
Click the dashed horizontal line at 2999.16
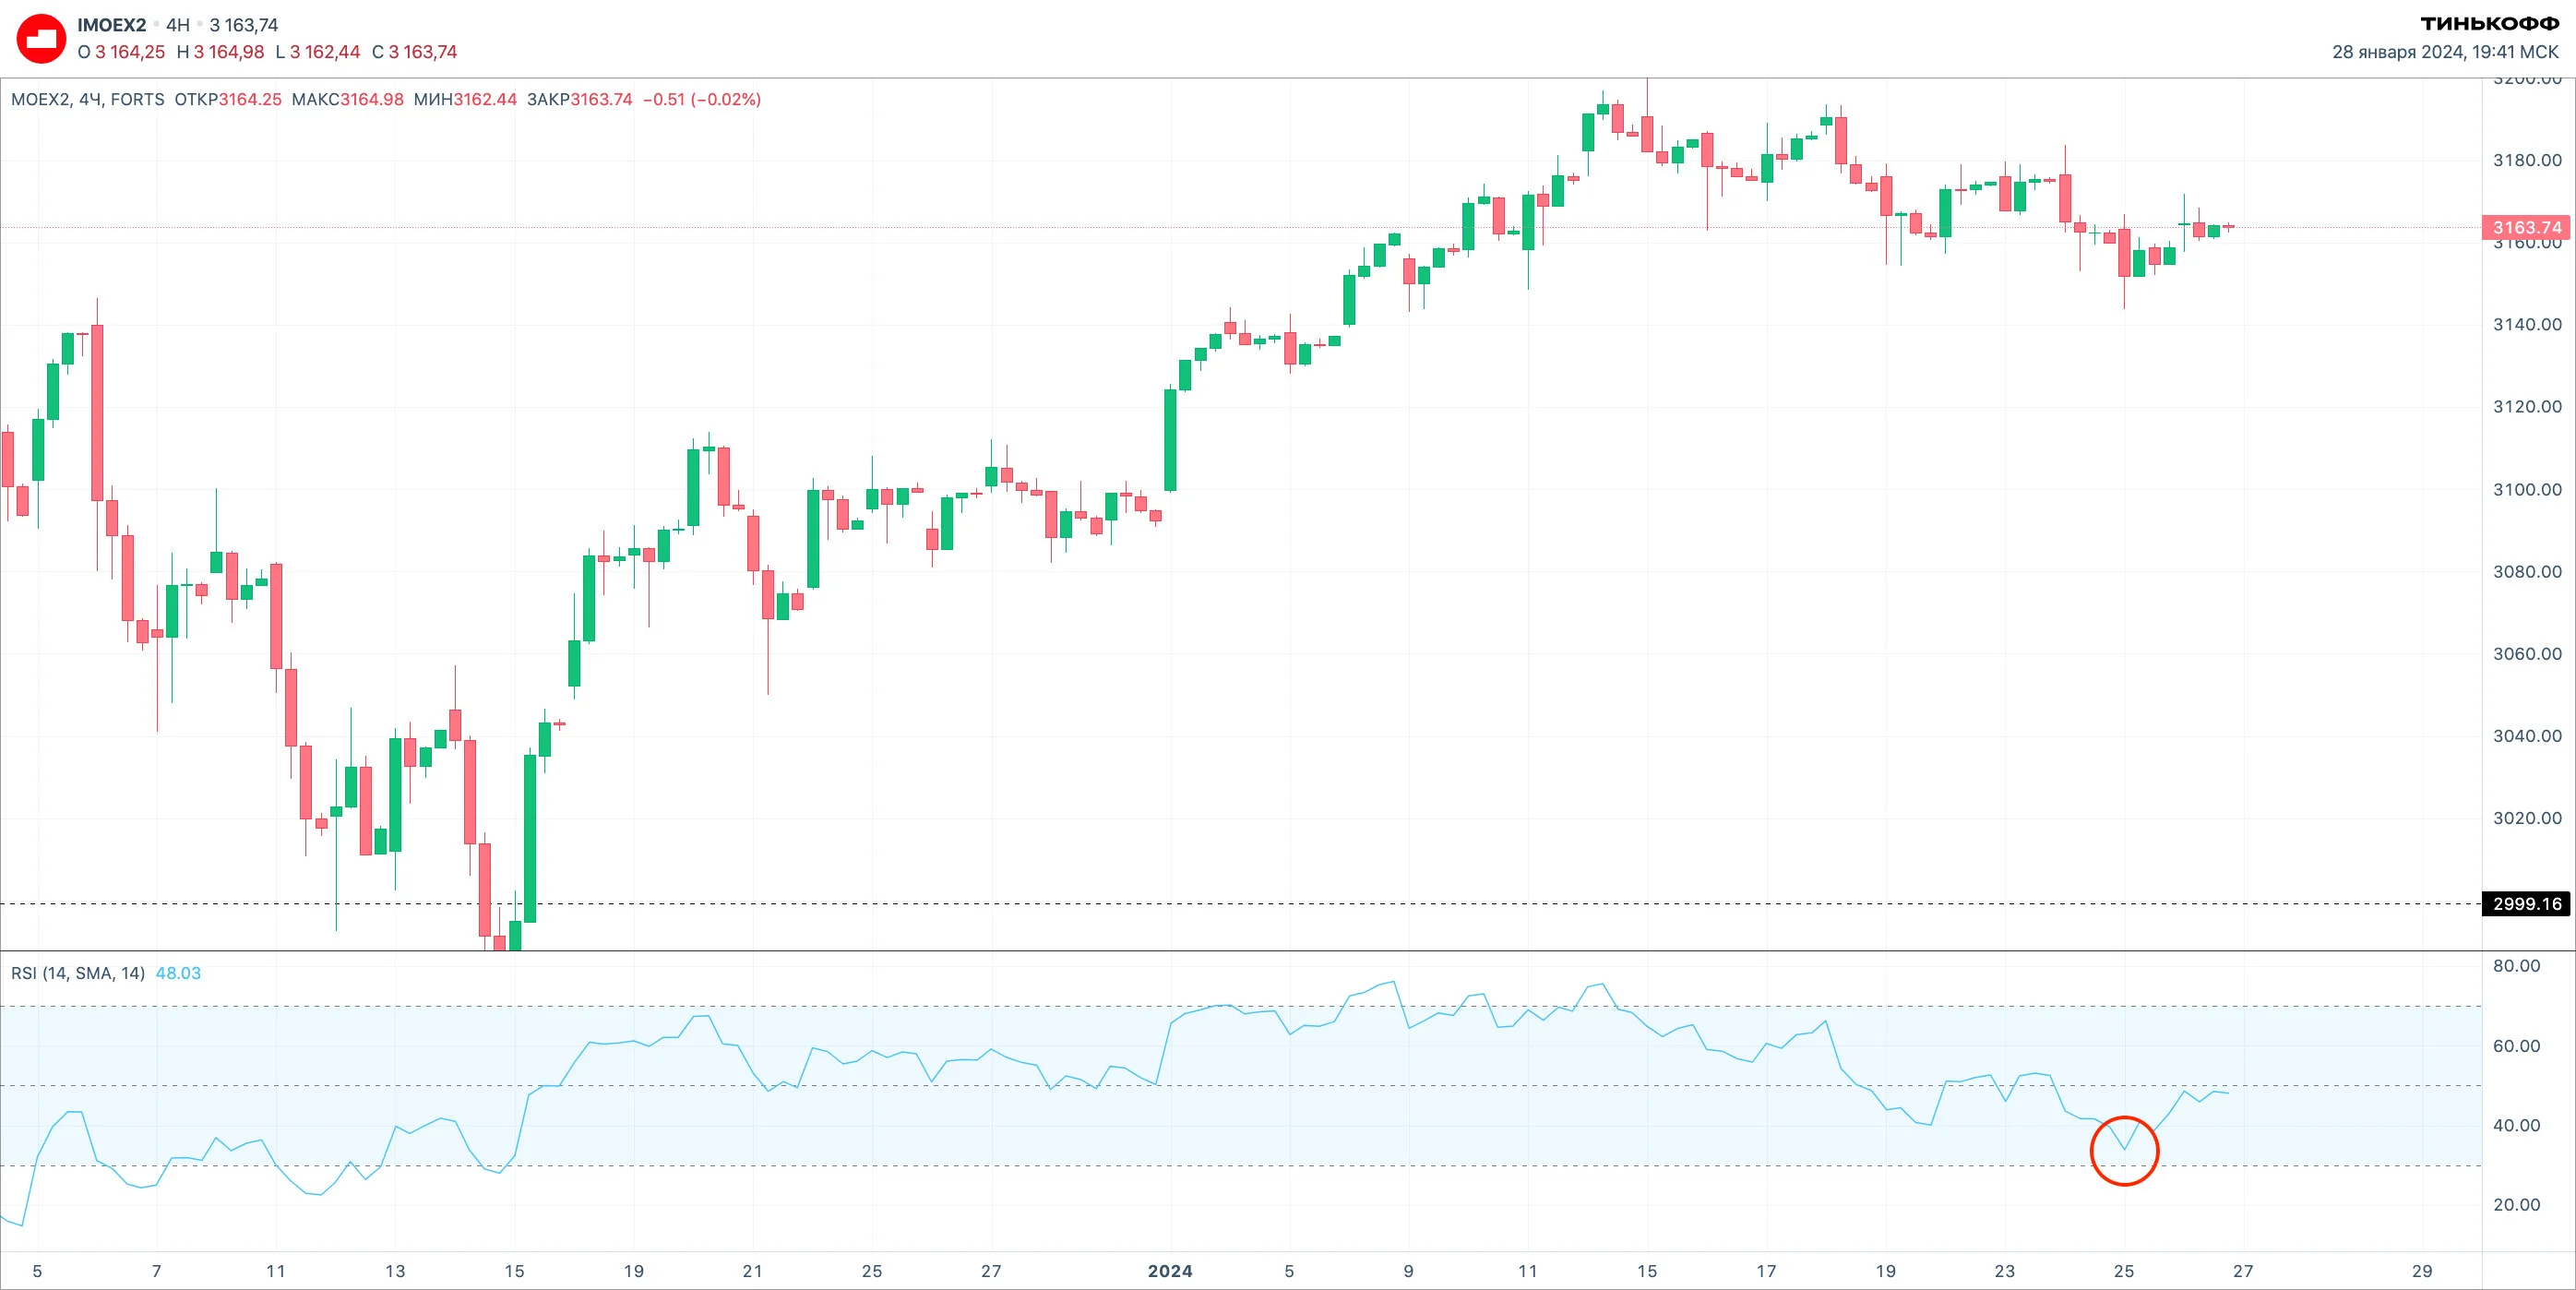click(1241, 904)
